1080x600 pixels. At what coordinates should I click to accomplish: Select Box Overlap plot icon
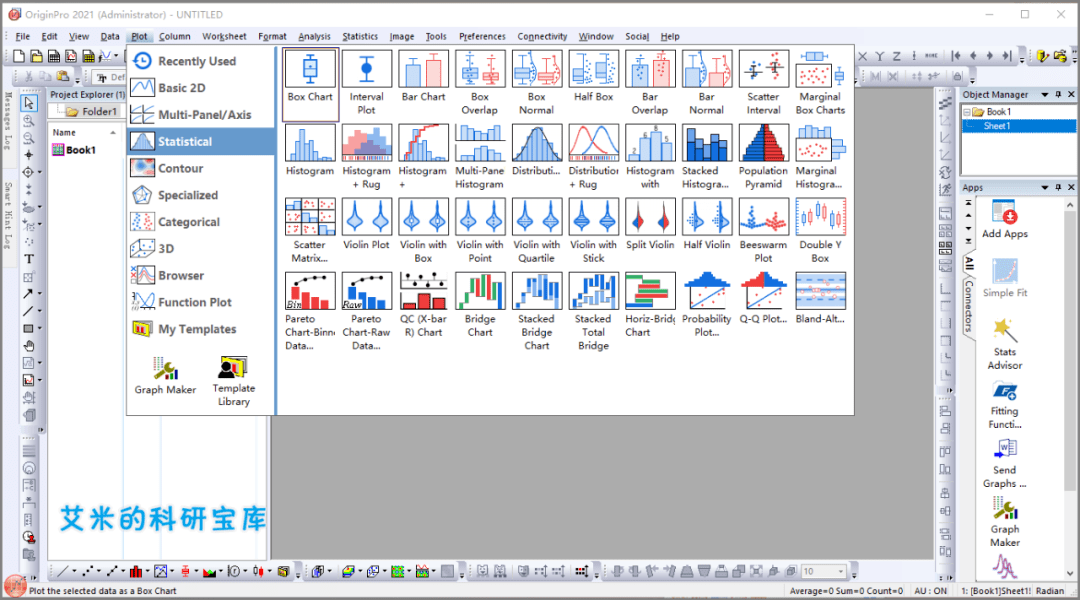pyautogui.click(x=479, y=83)
